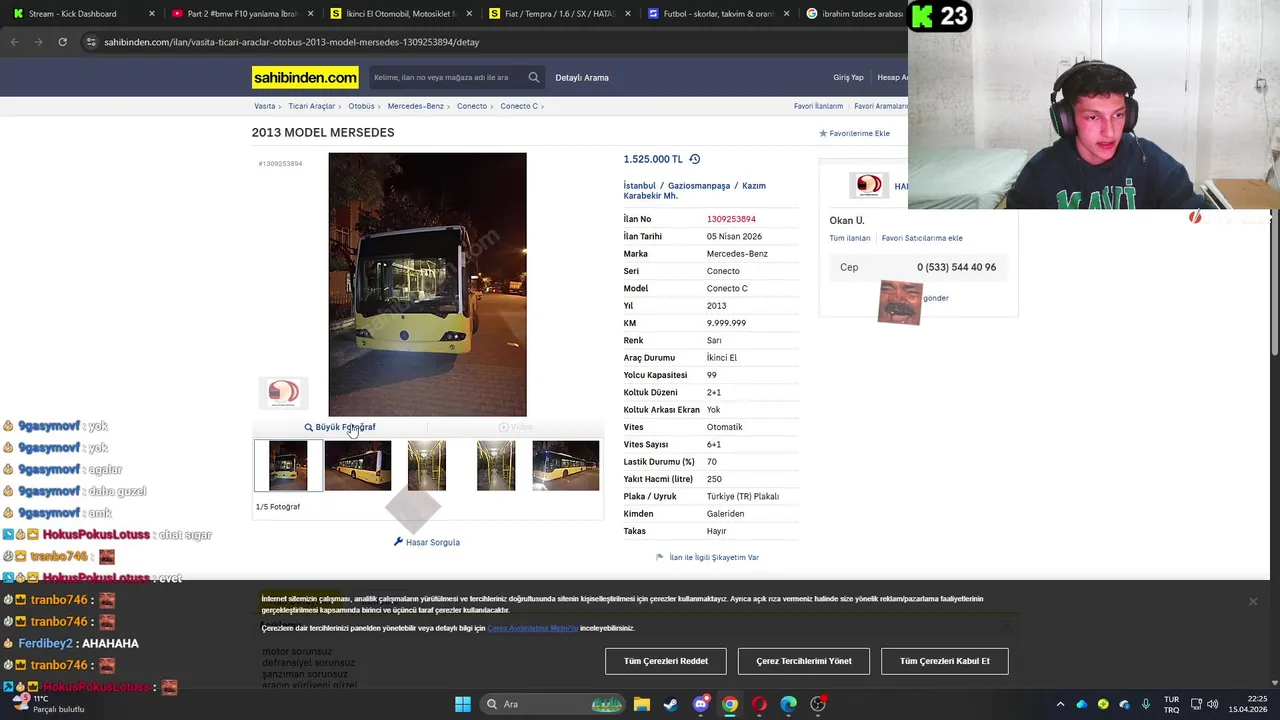1280x720 pixels.
Task: Switch to Futbol - skorlar tab
Action: click(718, 14)
